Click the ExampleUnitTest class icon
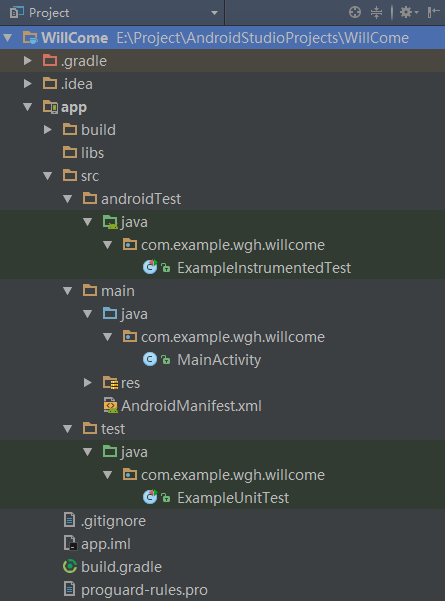Image resolution: width=445 pixels, height=601 pixels. 150,497
